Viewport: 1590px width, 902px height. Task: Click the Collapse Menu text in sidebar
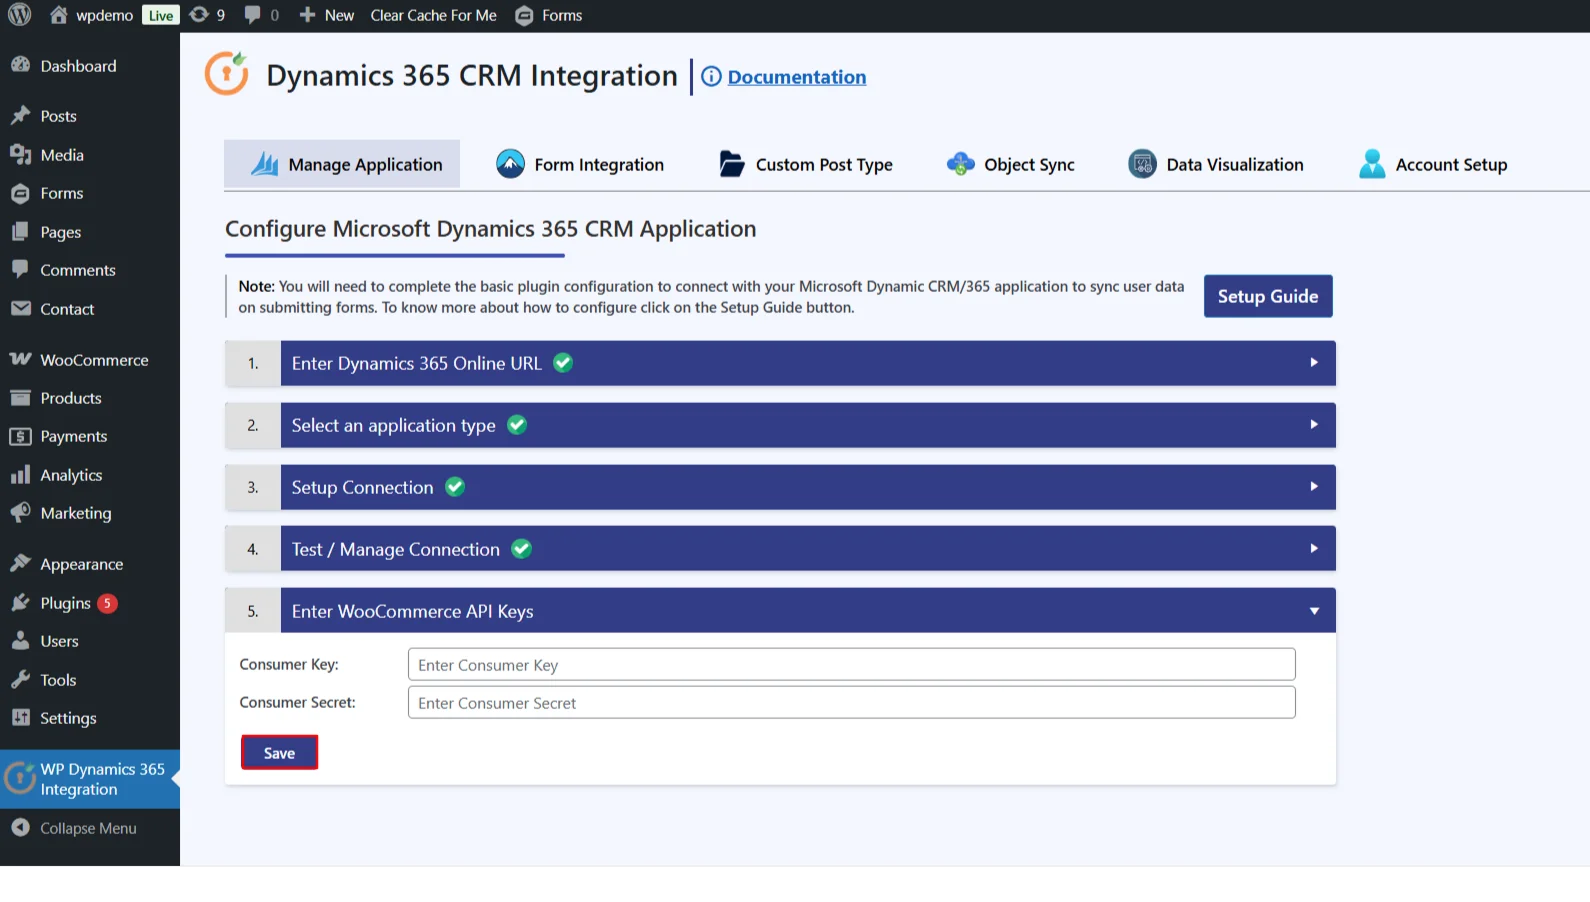tap(88, 828)
